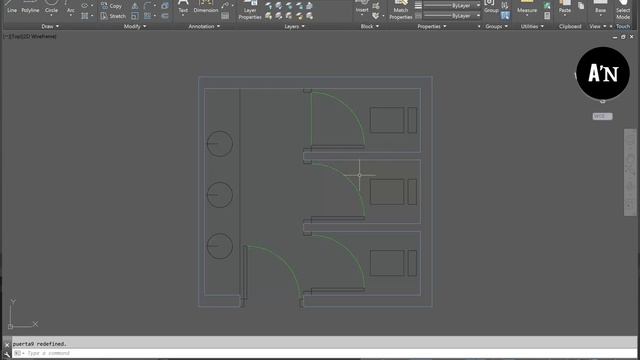640x360 pixels.
Task: Expand the Annotation panel dropdown
Action: click(x=204, y=27)
